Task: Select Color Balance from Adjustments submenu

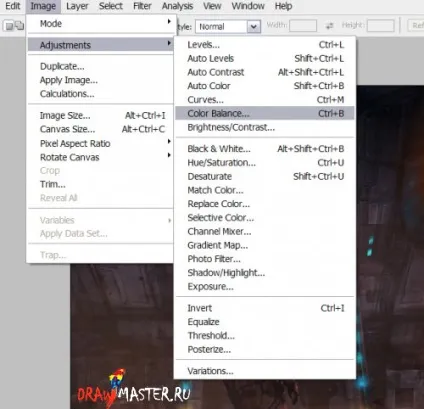Action: point(265,113)
